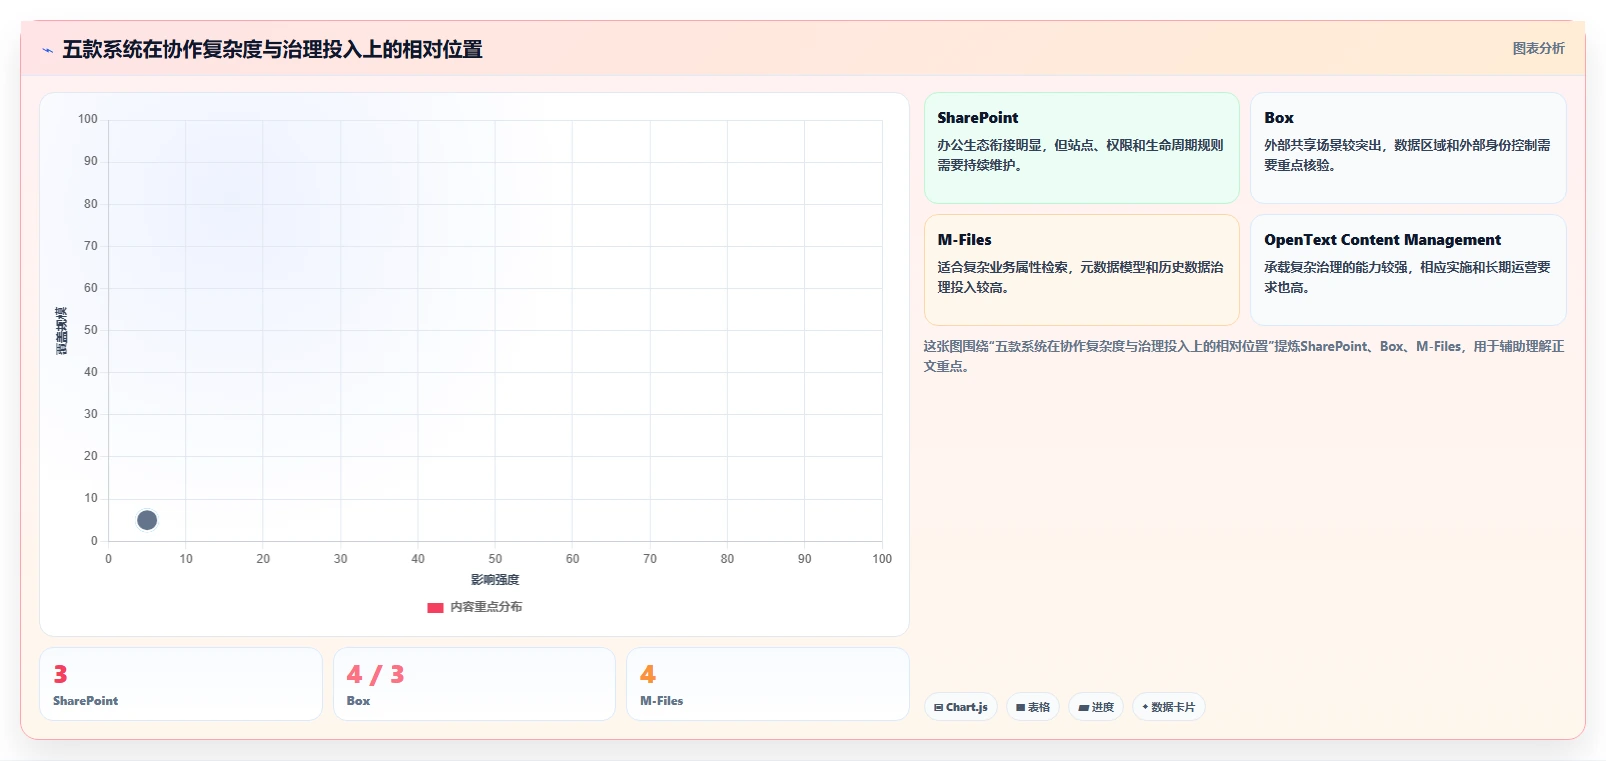Click the x-axis tick label 50
Screen dimensions: 1606x761
pyautogui.click(x=495, y=559)
